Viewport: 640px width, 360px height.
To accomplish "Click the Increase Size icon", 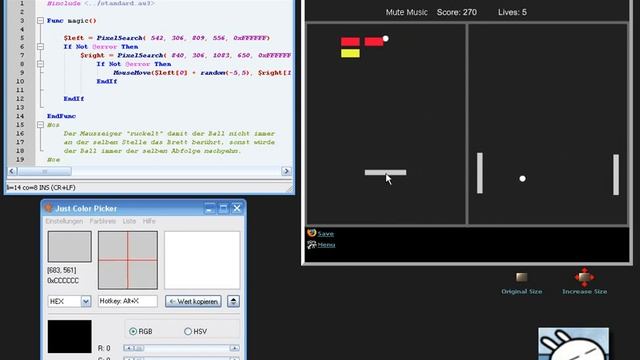I will coord(584,277).
